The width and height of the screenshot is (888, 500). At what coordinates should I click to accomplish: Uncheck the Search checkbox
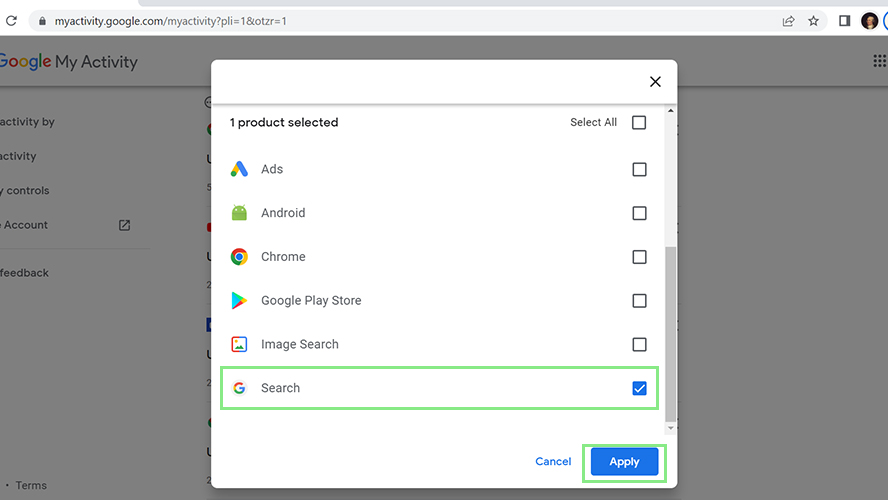[639, 388]
